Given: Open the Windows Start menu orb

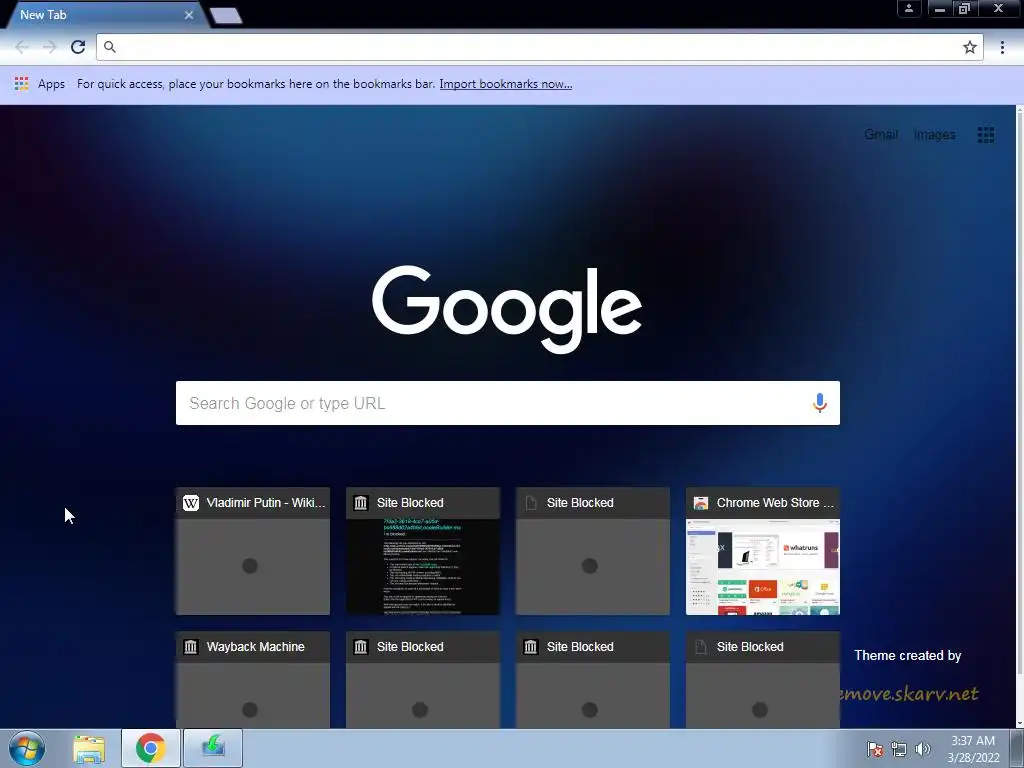Looking at the screenshot, I should tap(27, 748).
